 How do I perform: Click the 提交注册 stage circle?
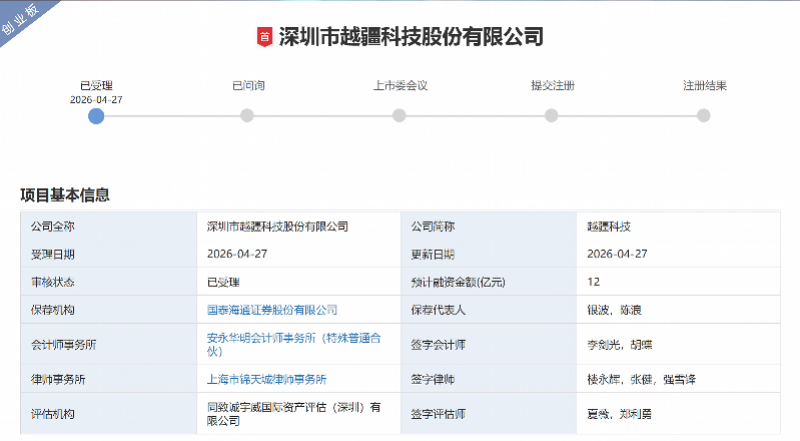[551, 116]
